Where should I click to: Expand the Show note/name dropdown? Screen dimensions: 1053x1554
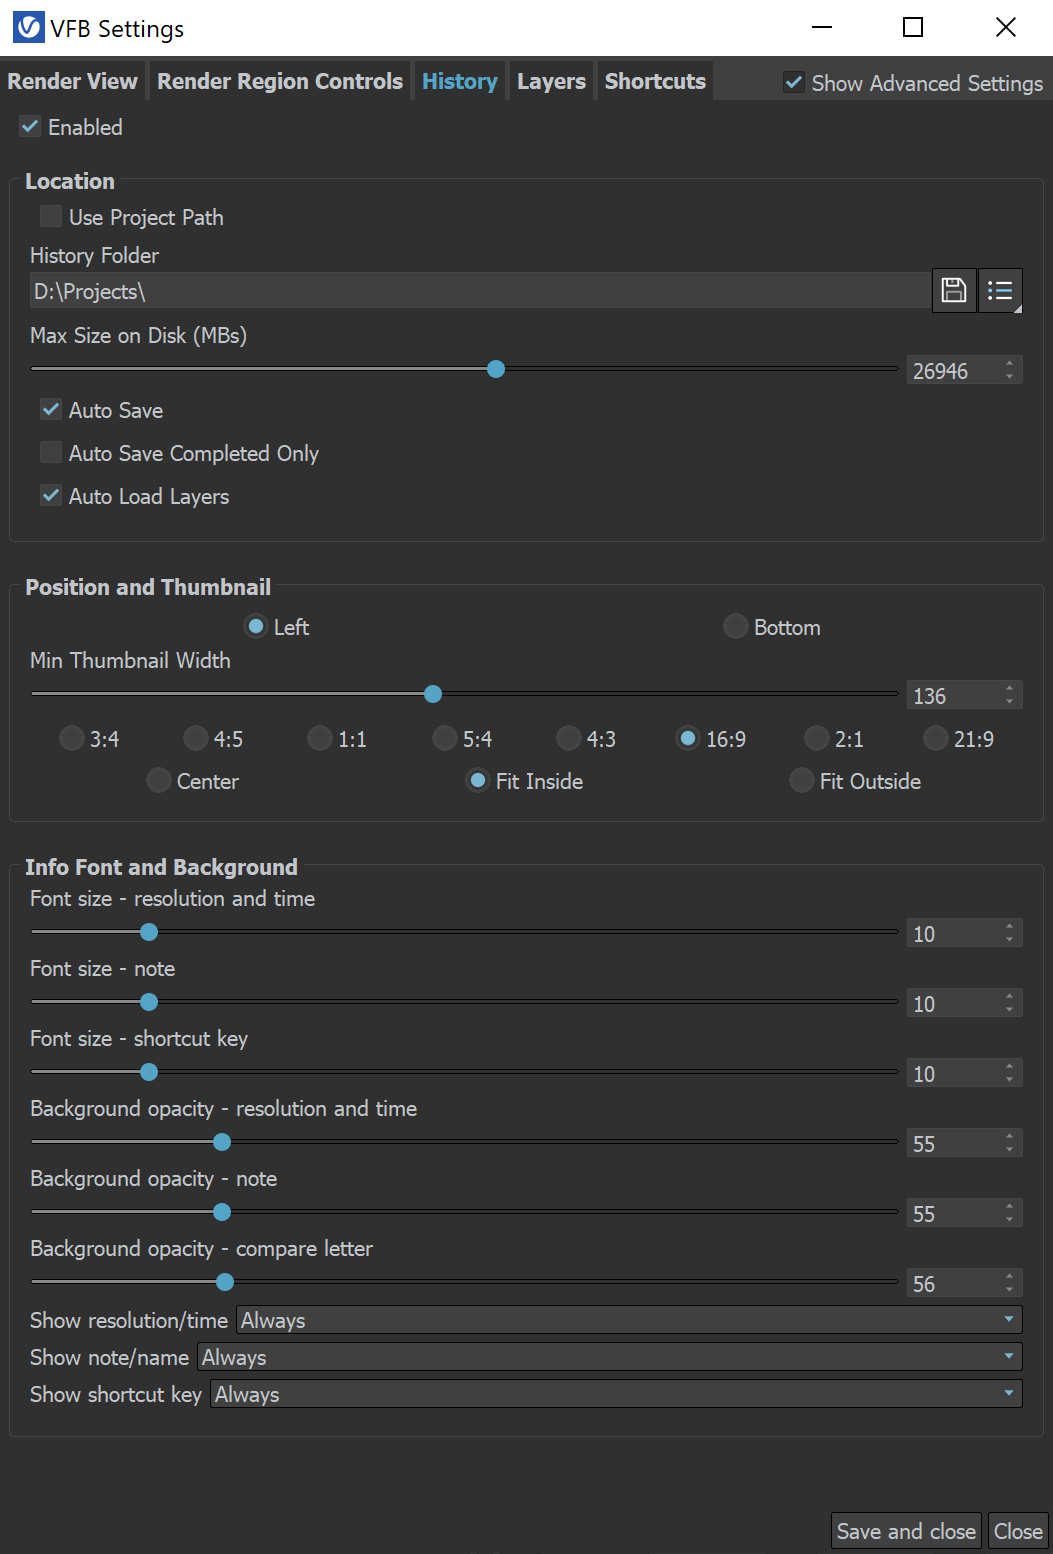pyautogui.click(x=610, y=1357)
